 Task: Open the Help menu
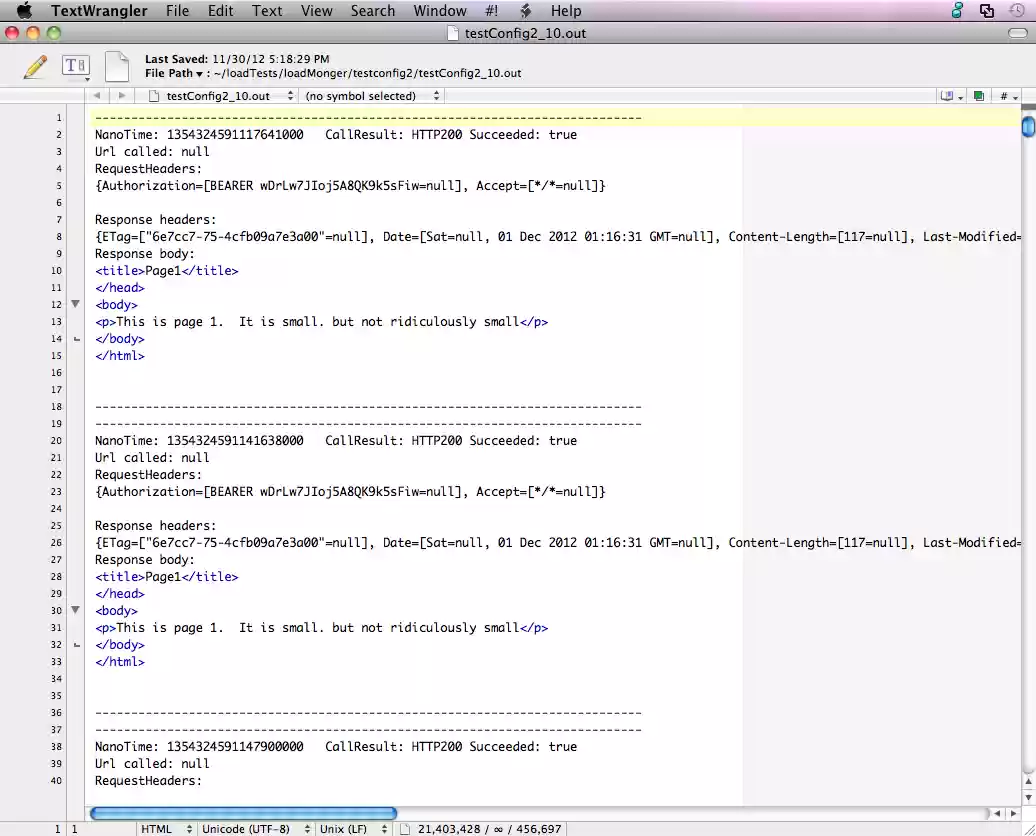tap(566, 11)
